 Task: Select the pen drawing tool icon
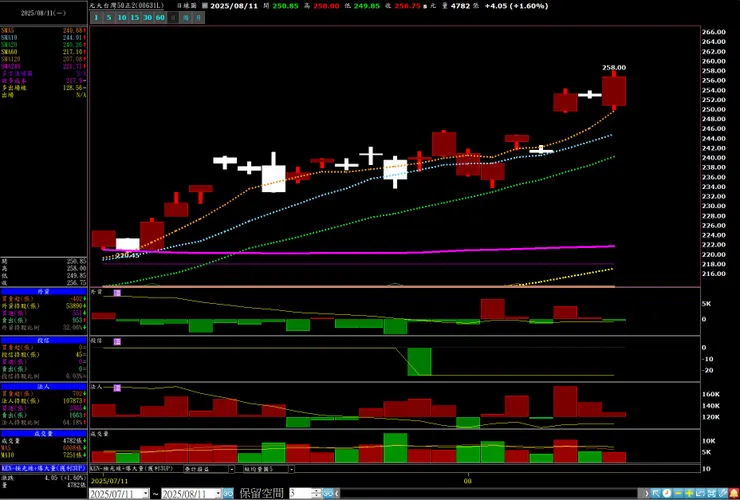[722, 493]
